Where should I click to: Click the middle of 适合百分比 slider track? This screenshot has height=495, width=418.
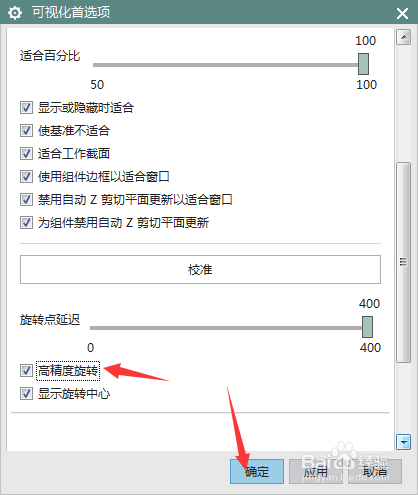pyautogui.click(x=226, y=65)
